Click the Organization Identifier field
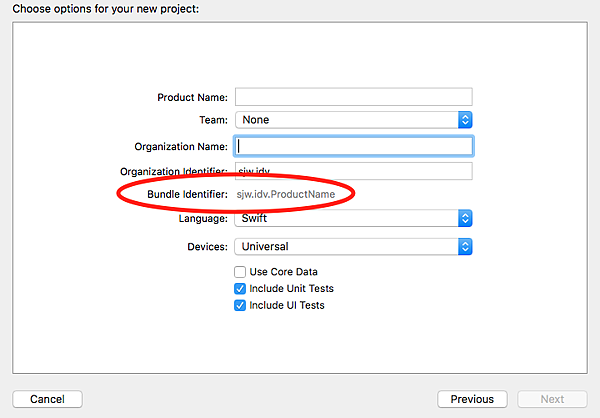 (x=352, y=171)
